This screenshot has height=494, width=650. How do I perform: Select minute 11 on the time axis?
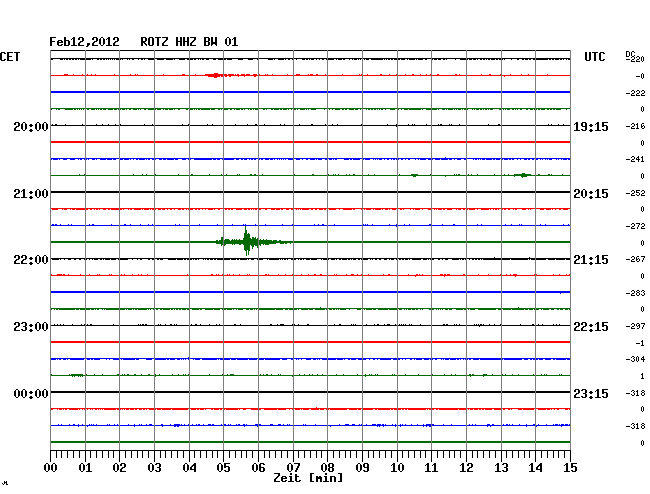click(x=431, y=467)
